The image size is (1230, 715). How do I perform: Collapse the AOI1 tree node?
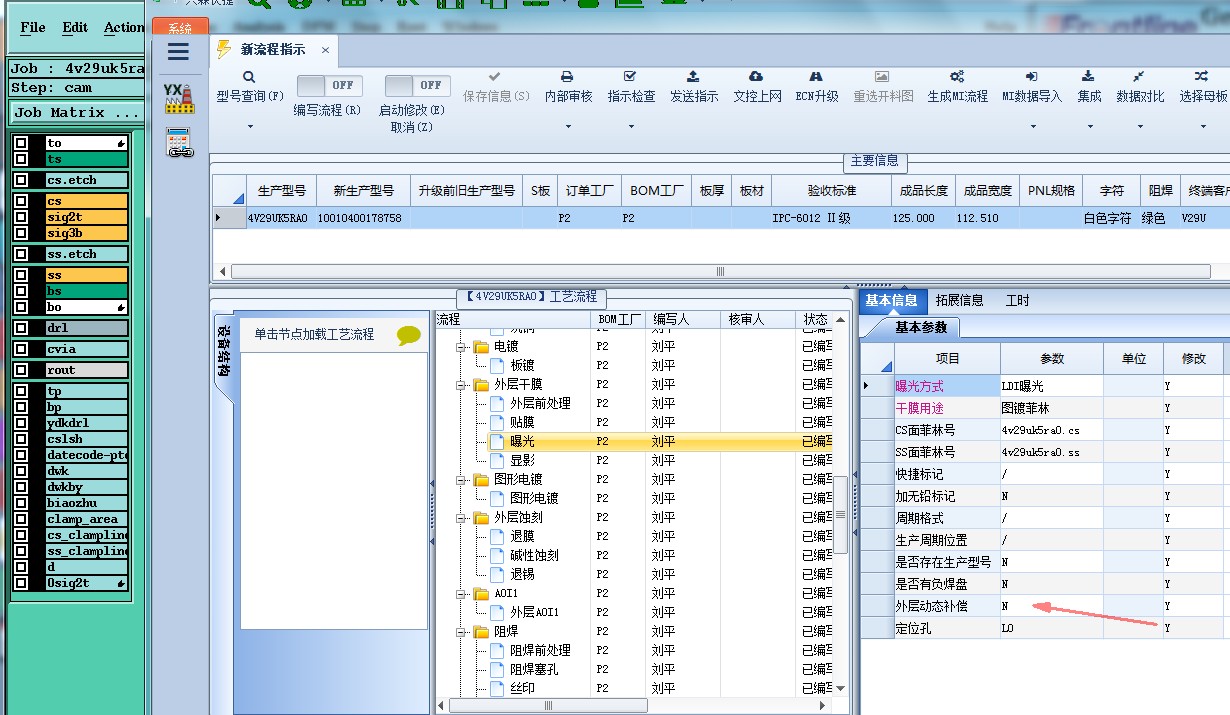[x=462, y=593]
